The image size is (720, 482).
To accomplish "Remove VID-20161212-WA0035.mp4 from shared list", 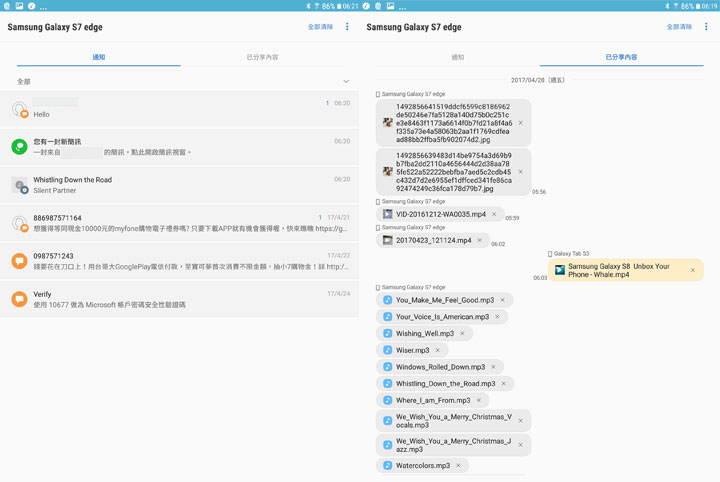I will (x=494, y=214).
